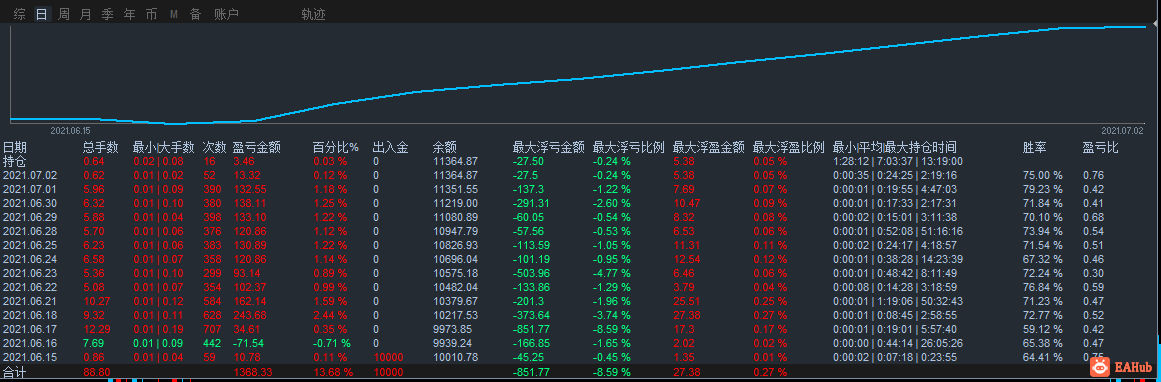Open the 季 quarterly tab
The height and width of the screenshot is (382, 1161).
[x=107, y=14]
